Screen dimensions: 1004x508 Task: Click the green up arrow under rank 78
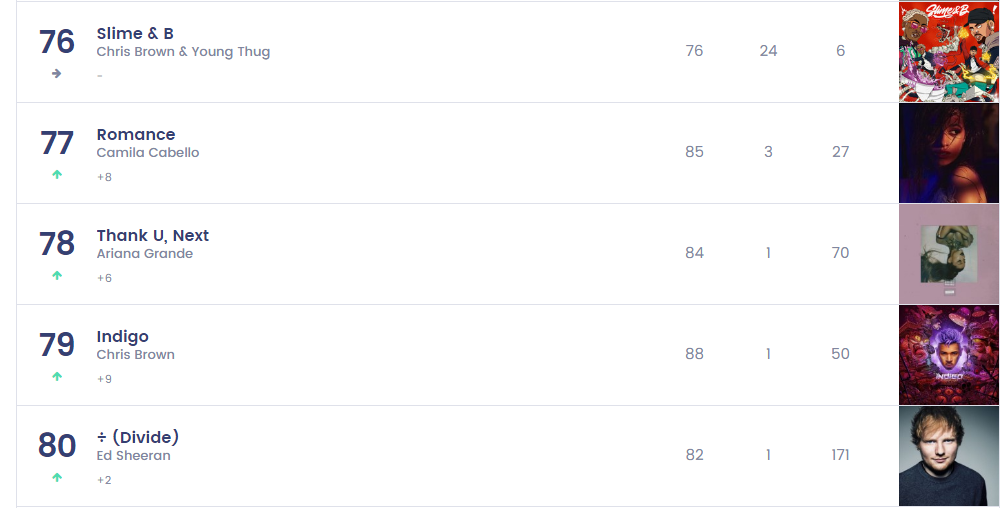[x=57, y=275]
